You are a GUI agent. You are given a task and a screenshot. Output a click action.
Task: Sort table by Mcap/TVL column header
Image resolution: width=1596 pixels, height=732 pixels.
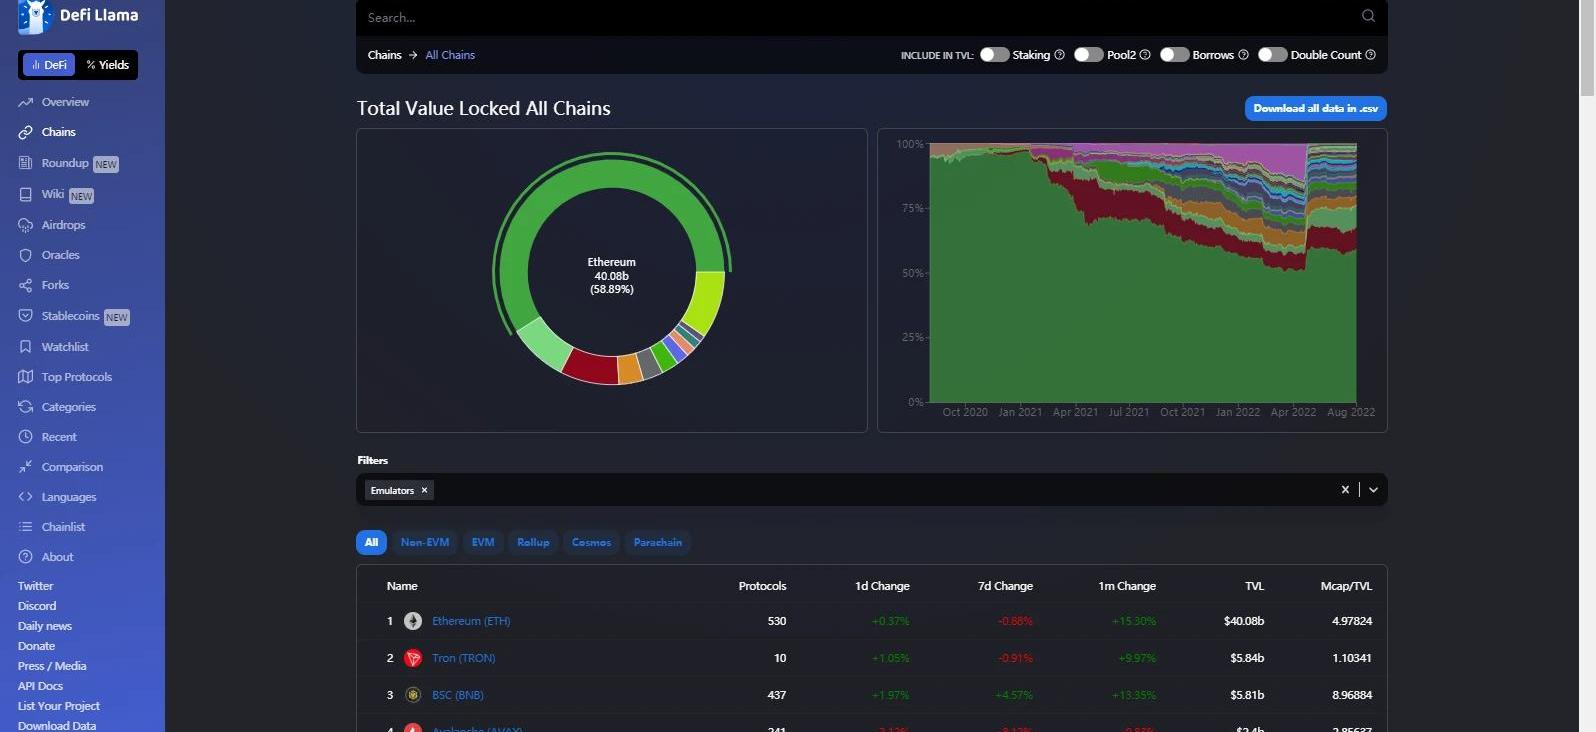coord(1346,586)
